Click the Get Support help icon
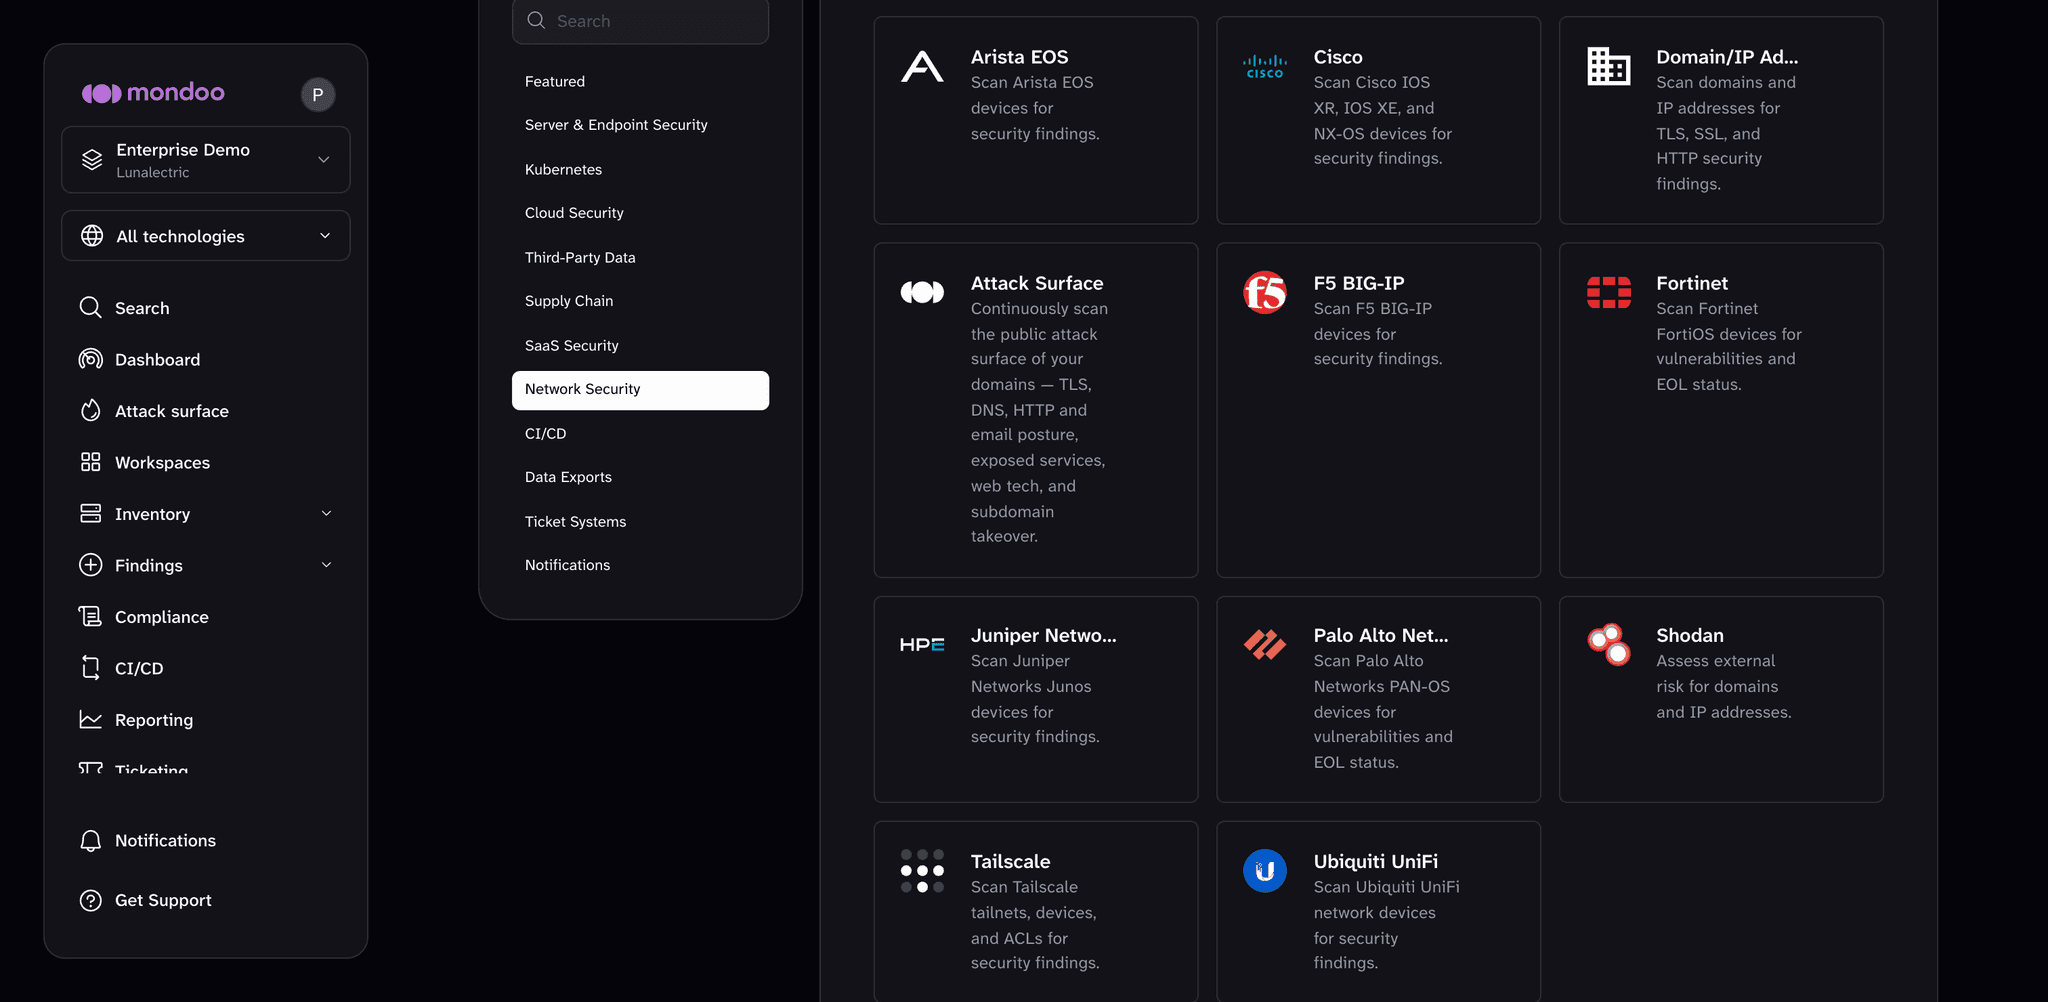This screenshot has height=1002, width=2048. click(x=90, y=900)
